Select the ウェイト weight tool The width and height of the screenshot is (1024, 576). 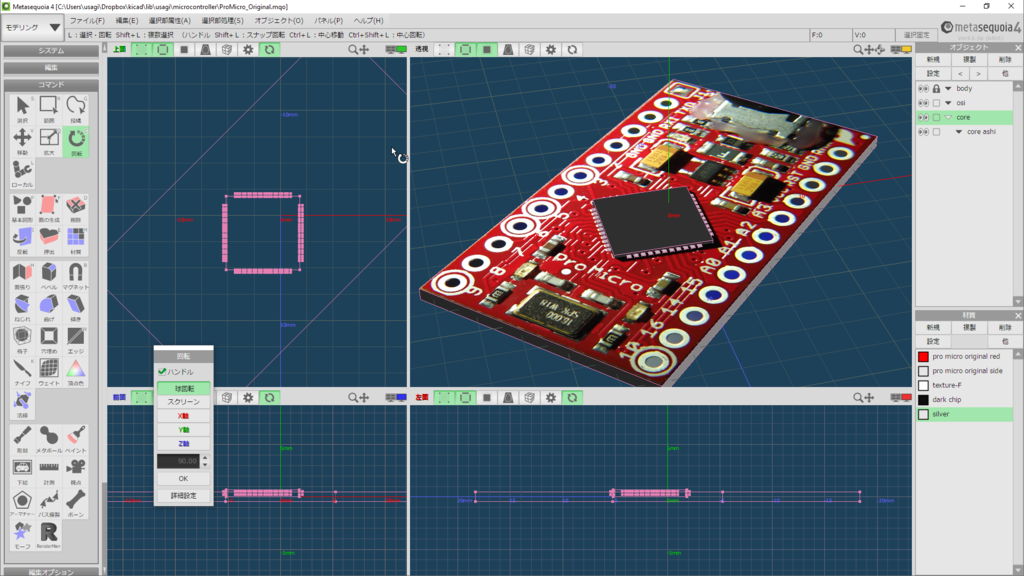49,372
